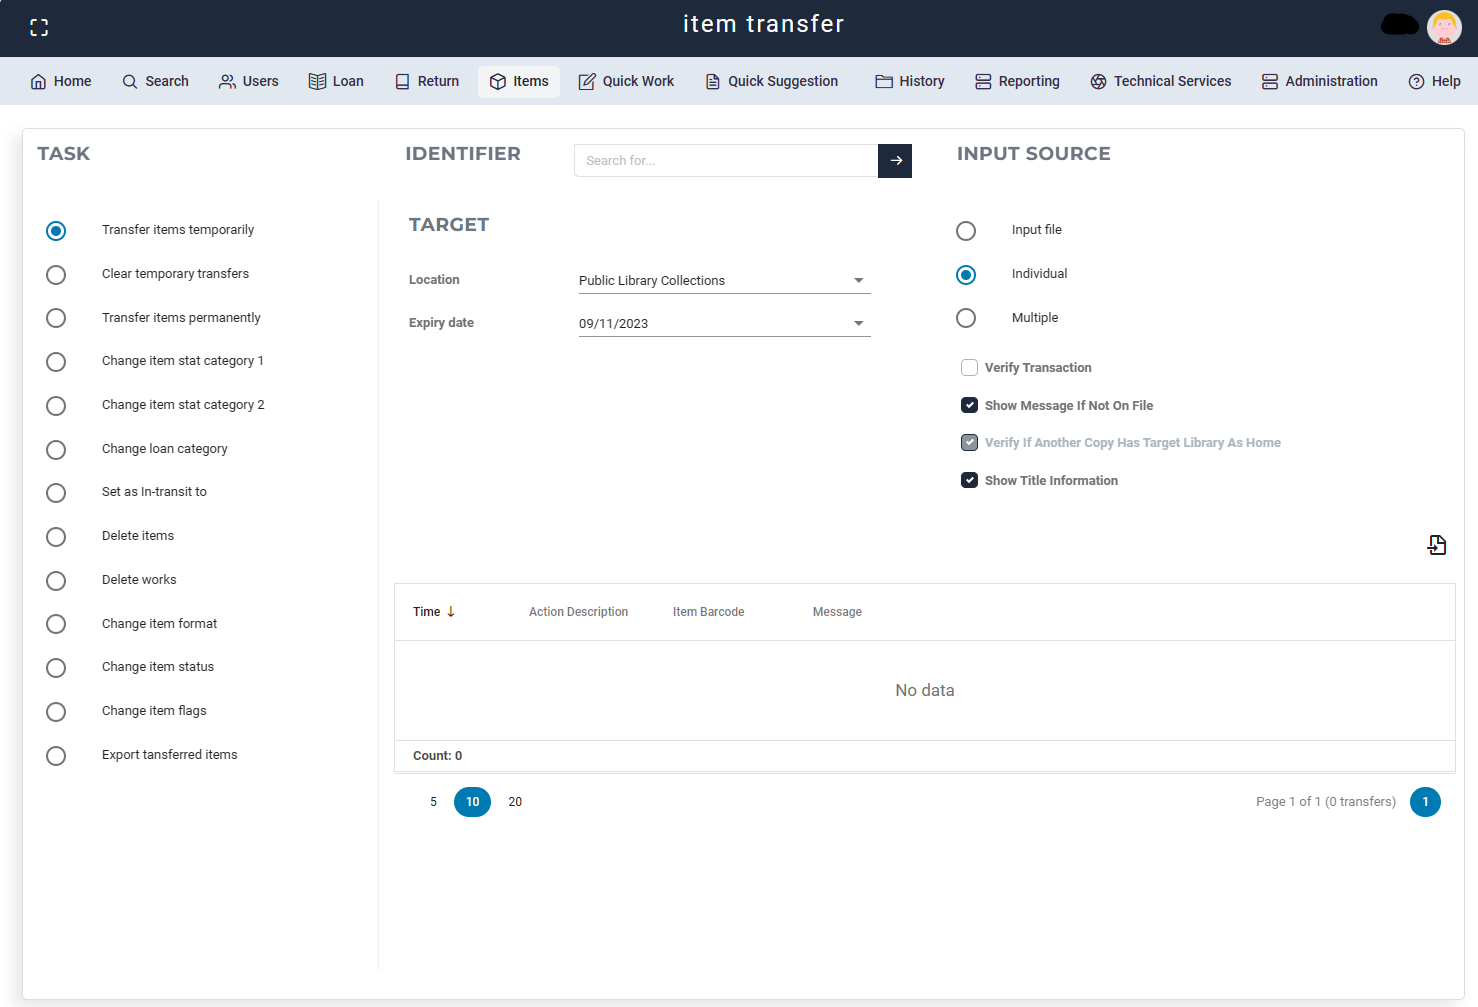
Task: Click the export transfers file icon
Action: [1437, 545]
